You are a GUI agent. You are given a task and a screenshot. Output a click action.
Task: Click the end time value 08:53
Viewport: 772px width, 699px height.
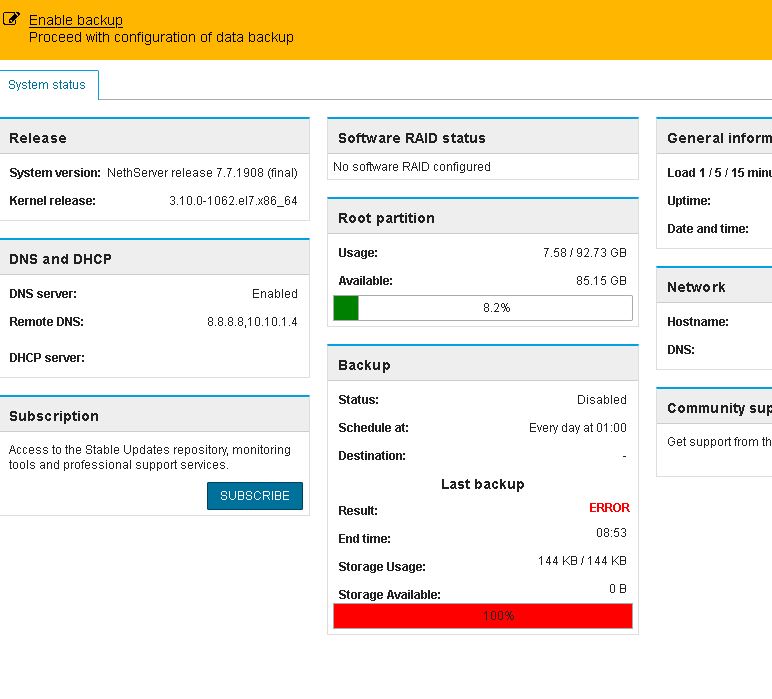611,533
